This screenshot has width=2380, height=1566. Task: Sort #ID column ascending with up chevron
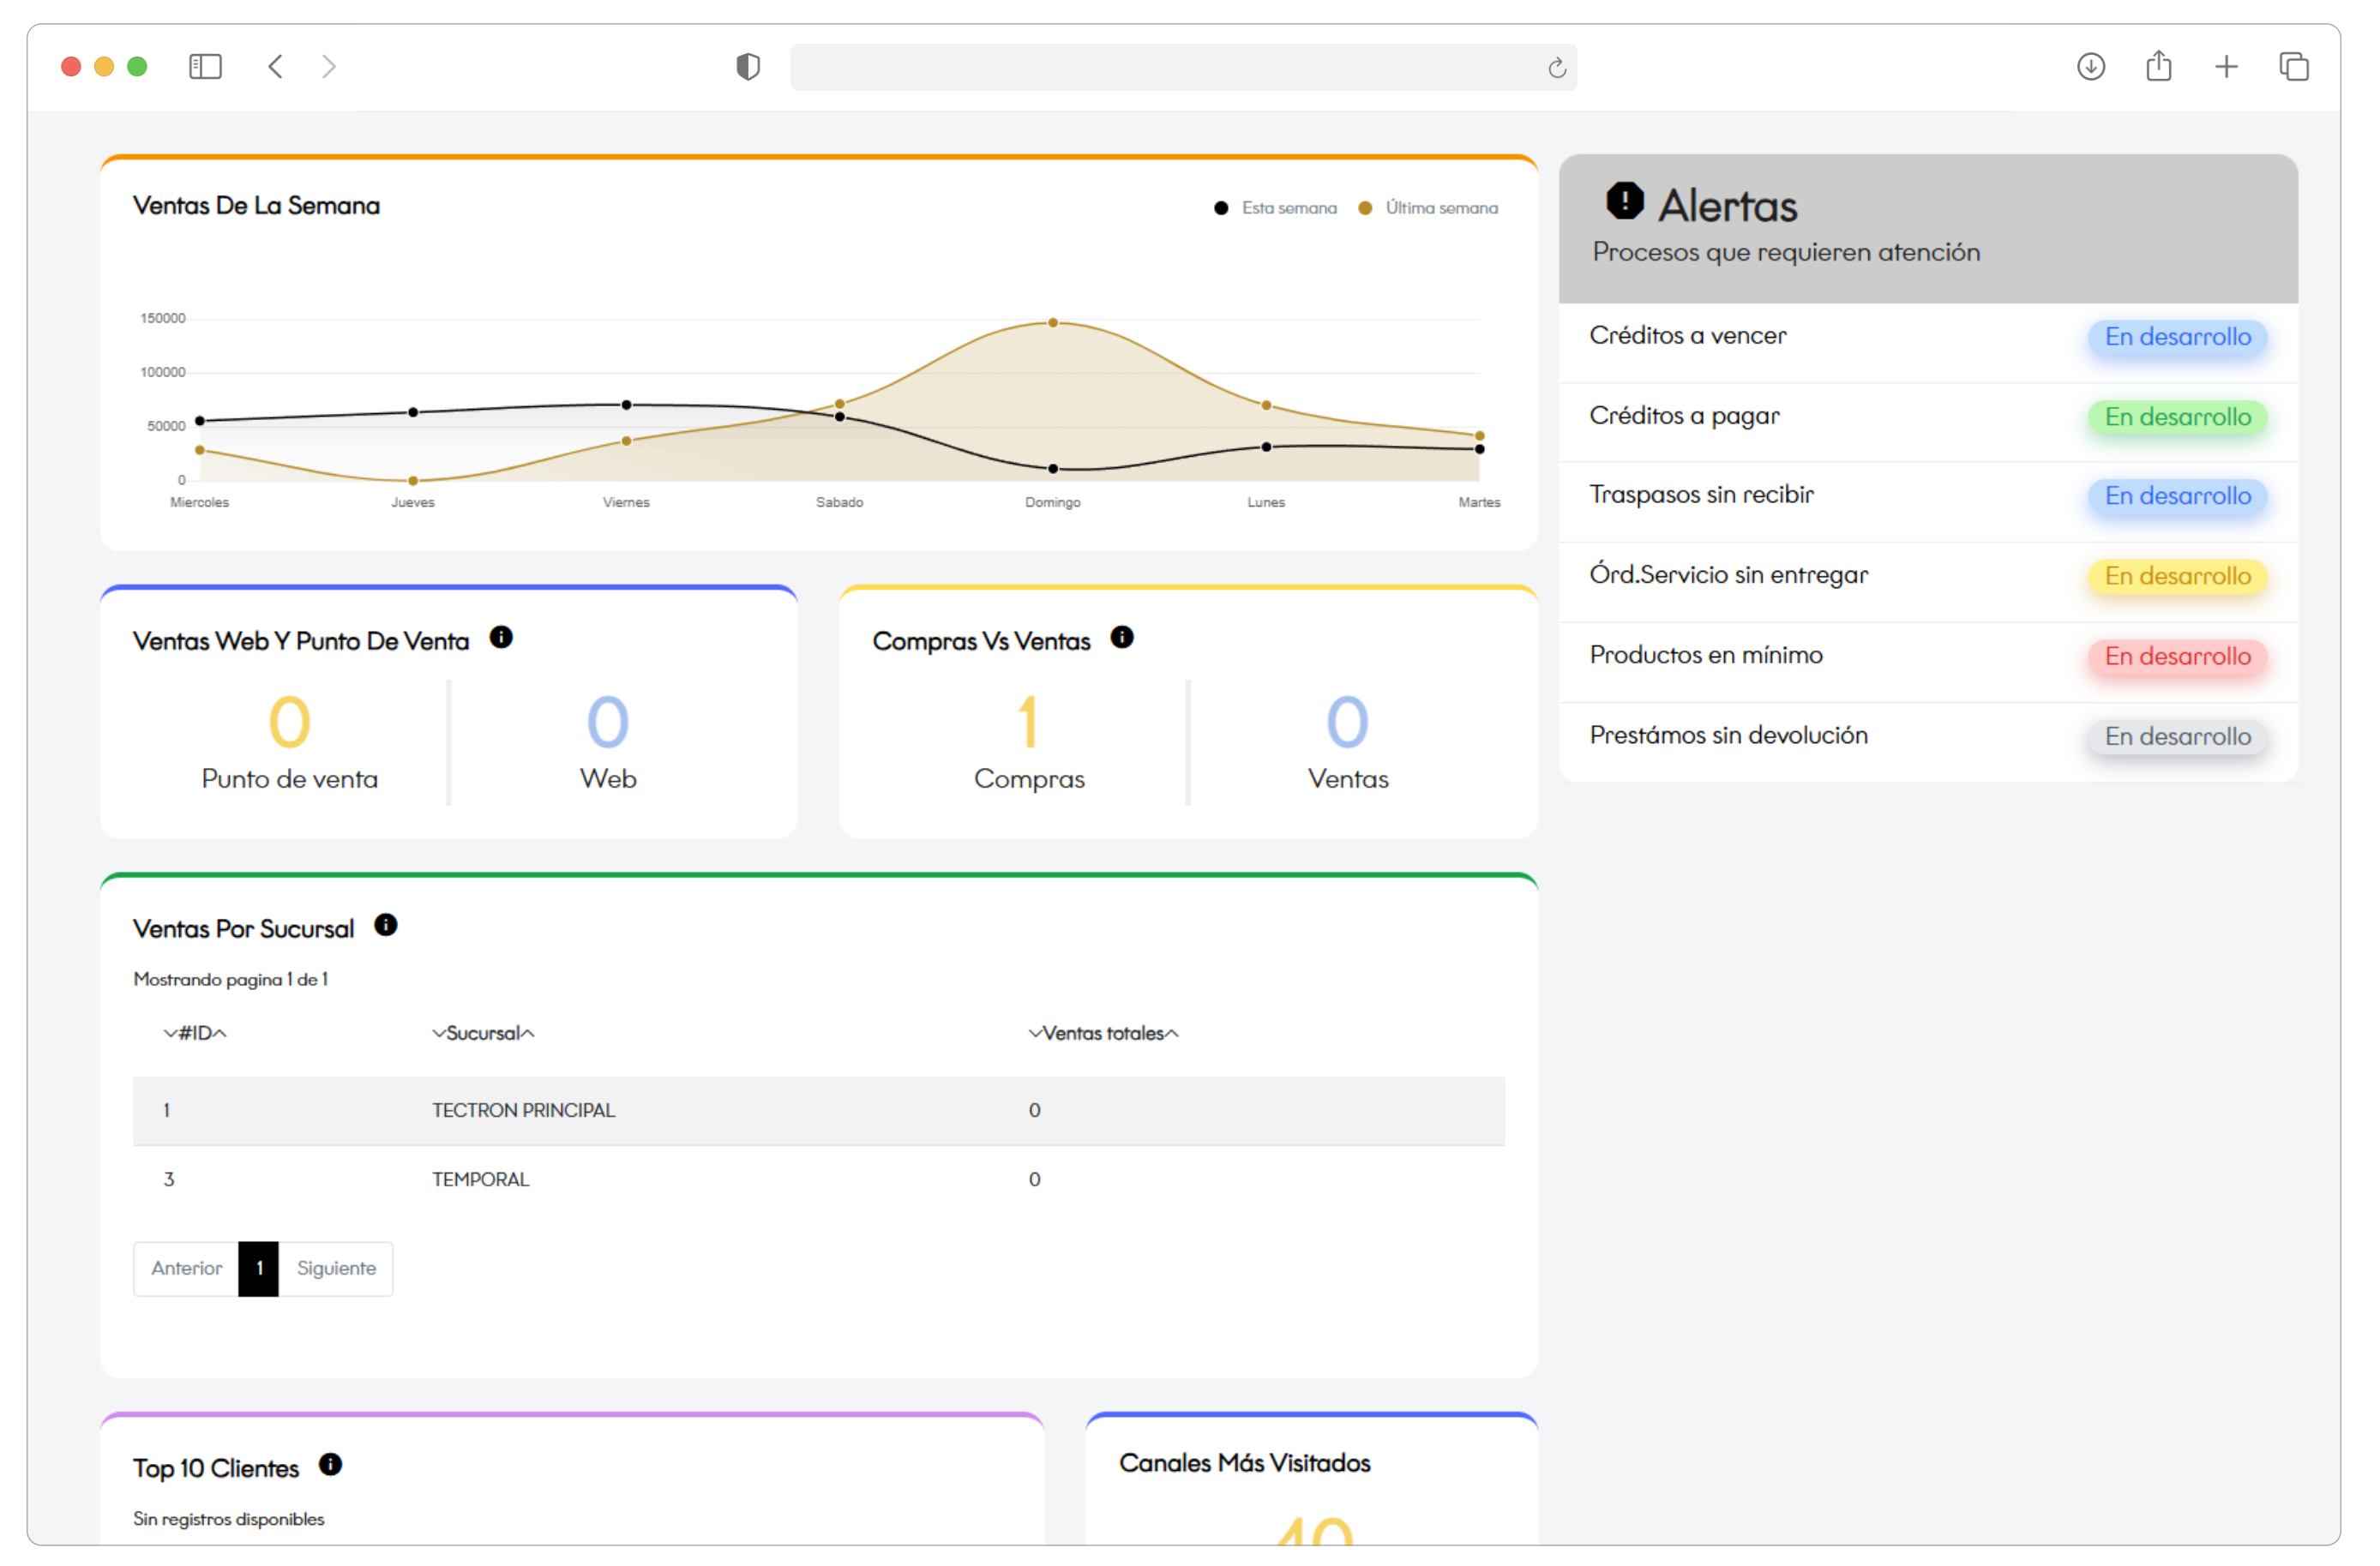tap(220, 1034)
